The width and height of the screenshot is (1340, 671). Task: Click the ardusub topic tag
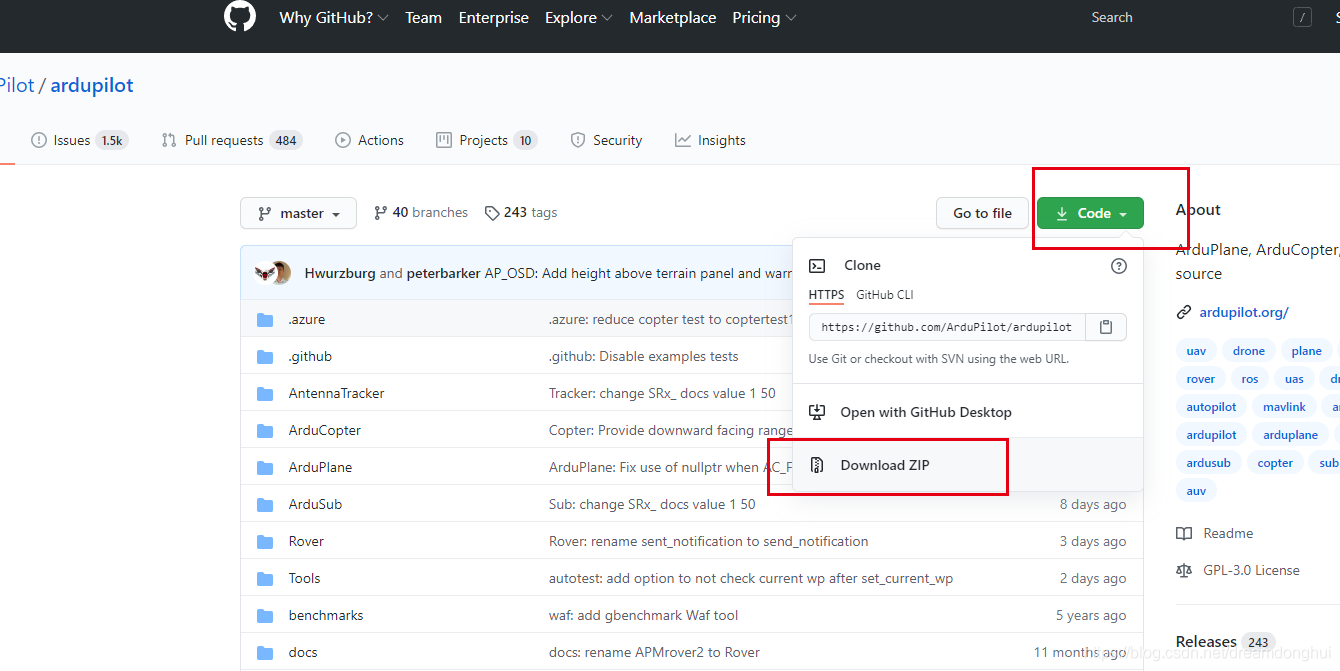(x=1208, y=463)
